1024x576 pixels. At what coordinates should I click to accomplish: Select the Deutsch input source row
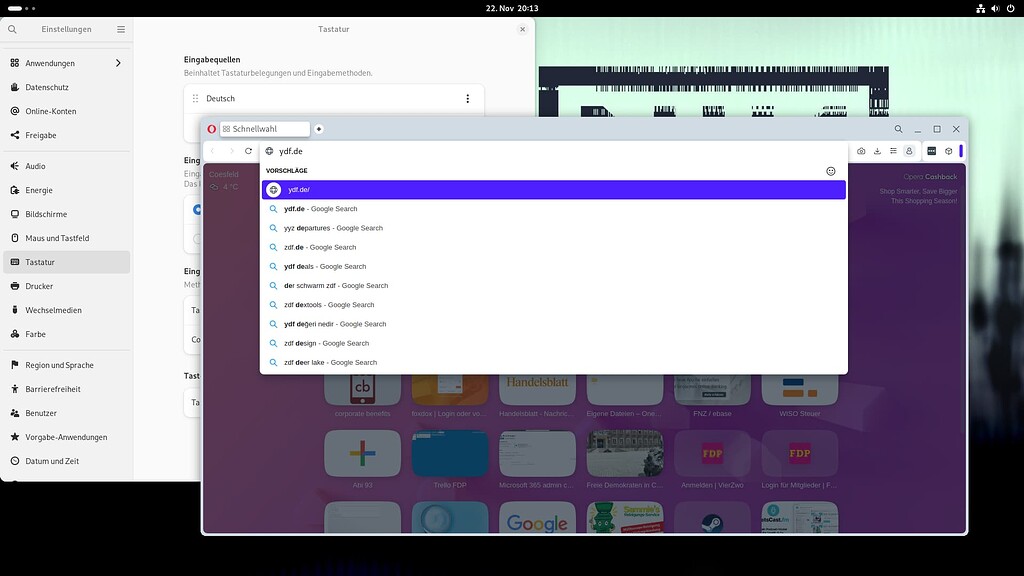[x=334, y=99]
